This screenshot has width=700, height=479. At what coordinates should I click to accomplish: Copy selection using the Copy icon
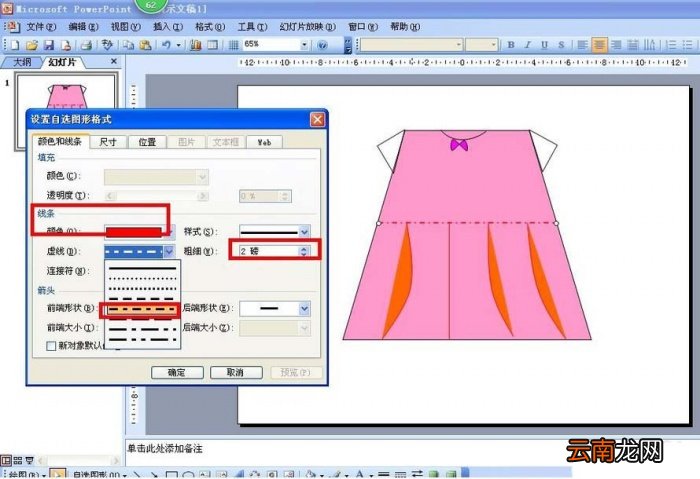click(x=129, y=45)
